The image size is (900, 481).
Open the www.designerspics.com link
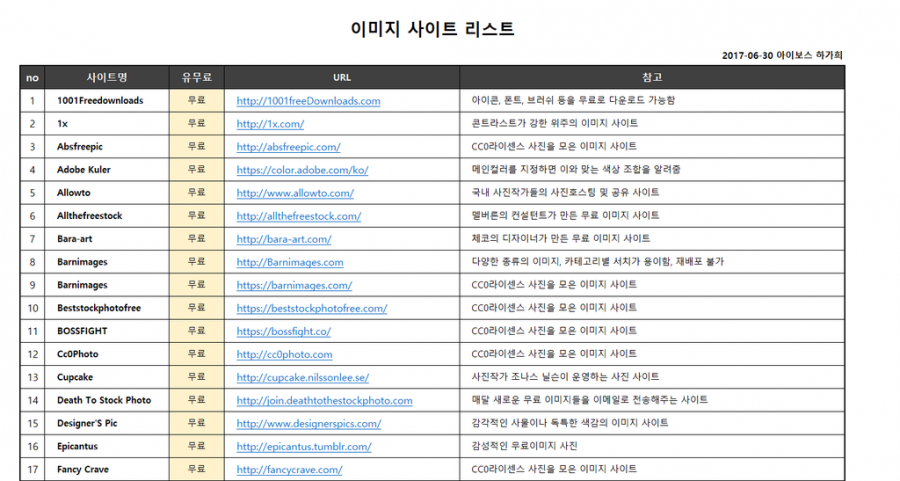tap(308, 423)
